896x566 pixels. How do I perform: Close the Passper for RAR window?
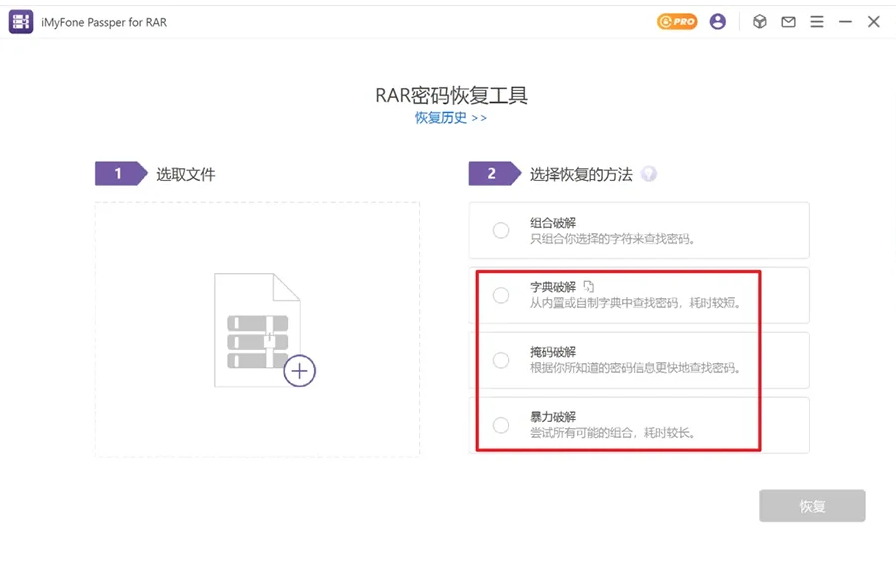point(874,21)
